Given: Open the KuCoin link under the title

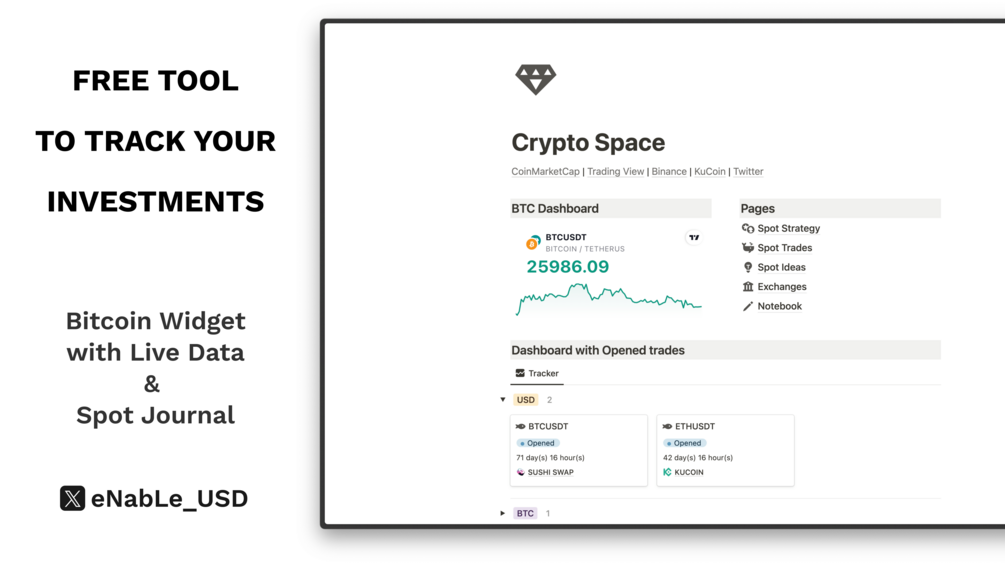Looking at the screenshot, I should coord(710,171).
